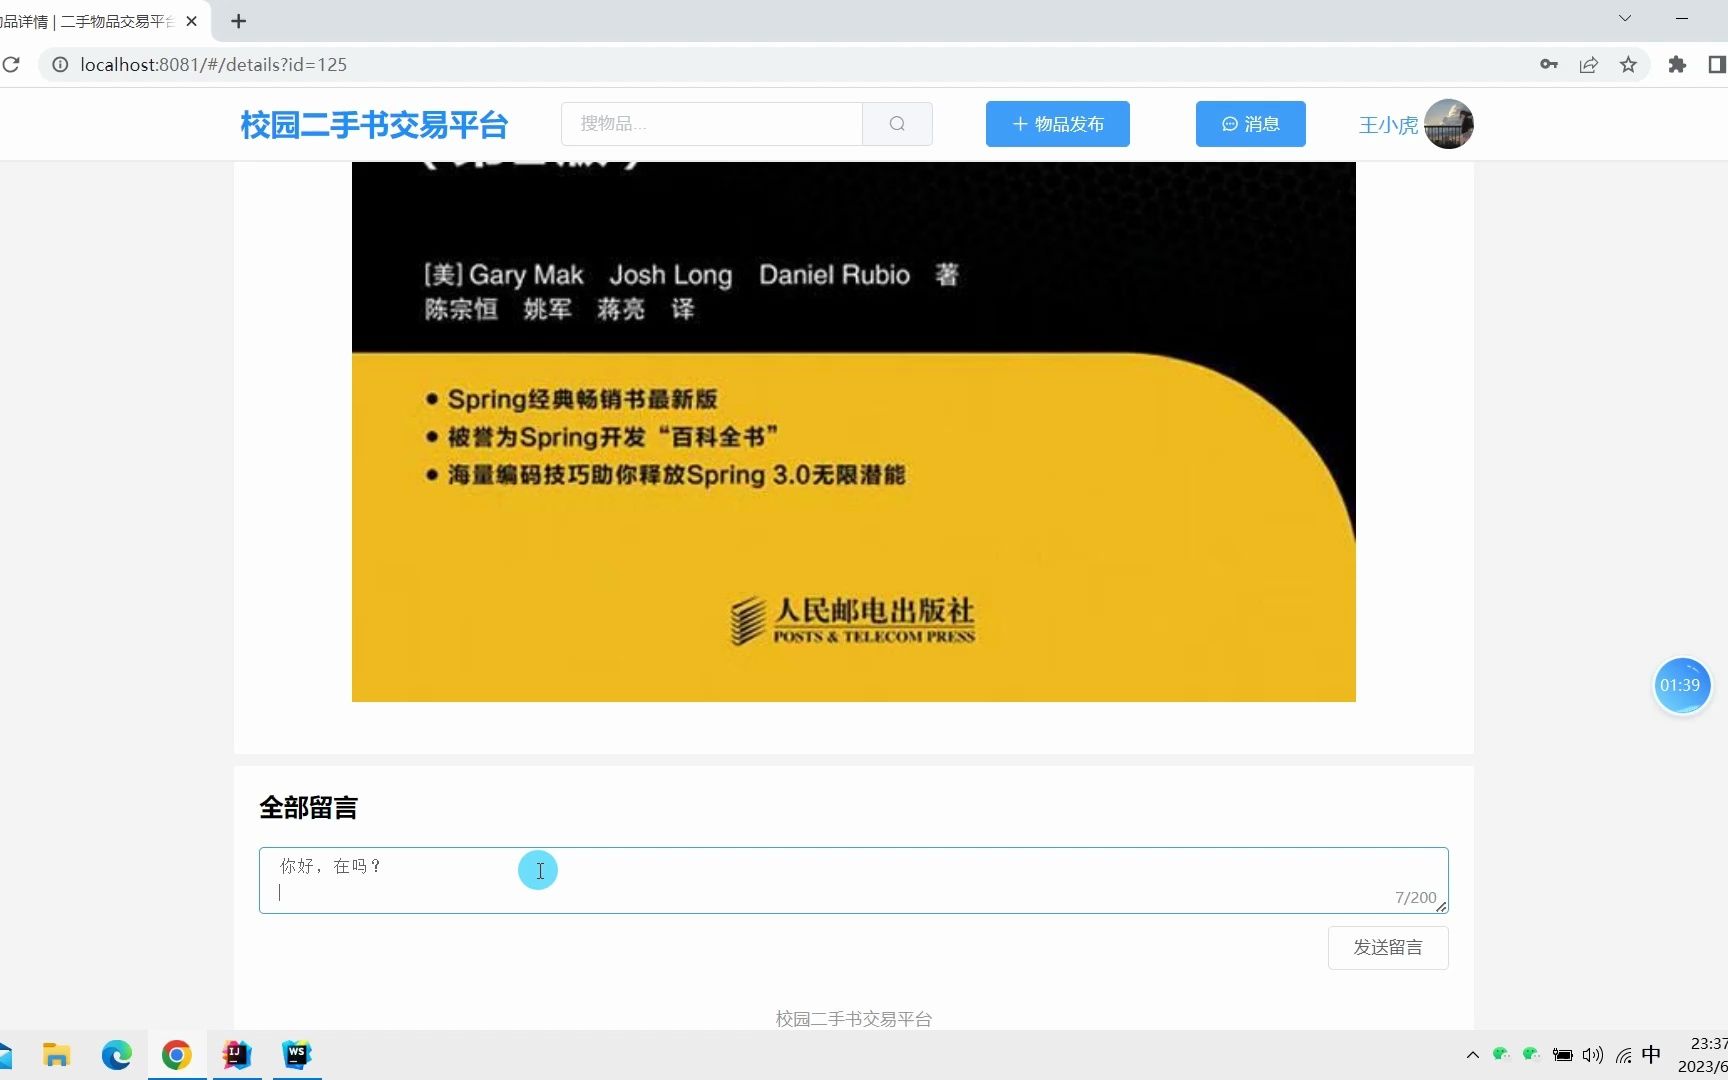Open the password key icon in address bar
Viewport: 1728px width, 1080px height.
click(x=1549, y=64)
